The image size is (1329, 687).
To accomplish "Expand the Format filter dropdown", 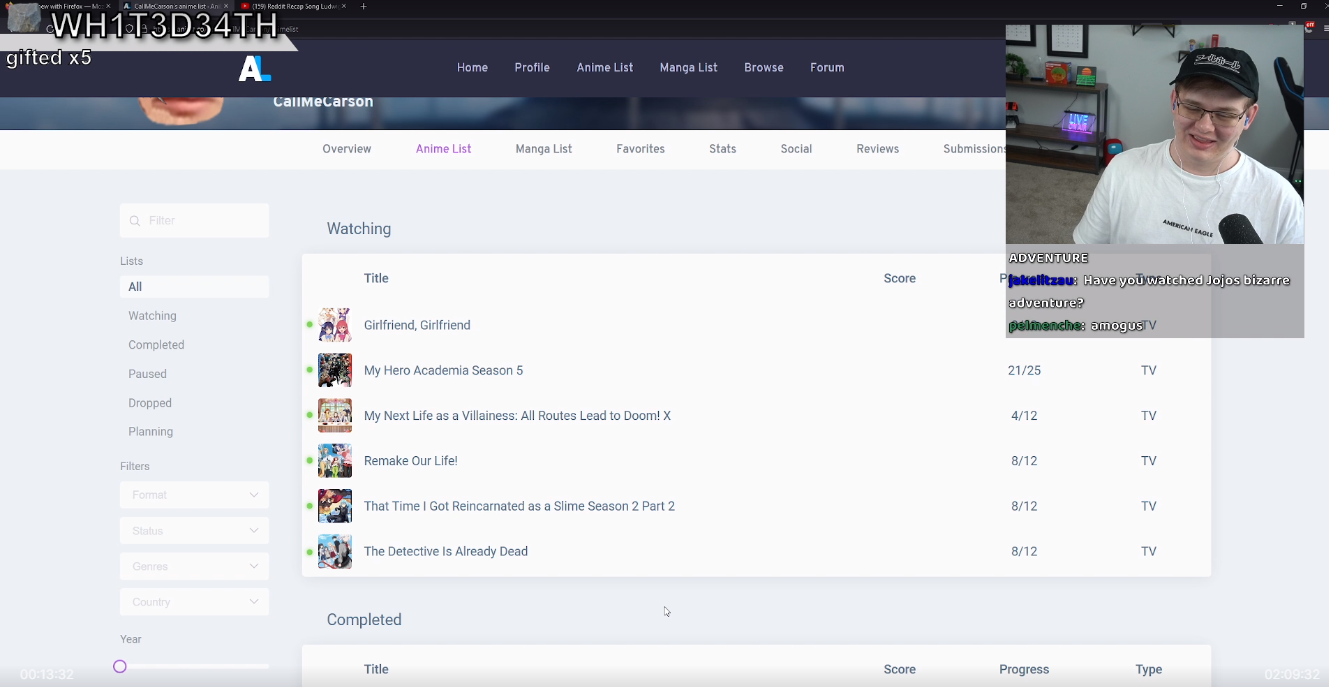I will pyautogui.click(x=194, y=495).
